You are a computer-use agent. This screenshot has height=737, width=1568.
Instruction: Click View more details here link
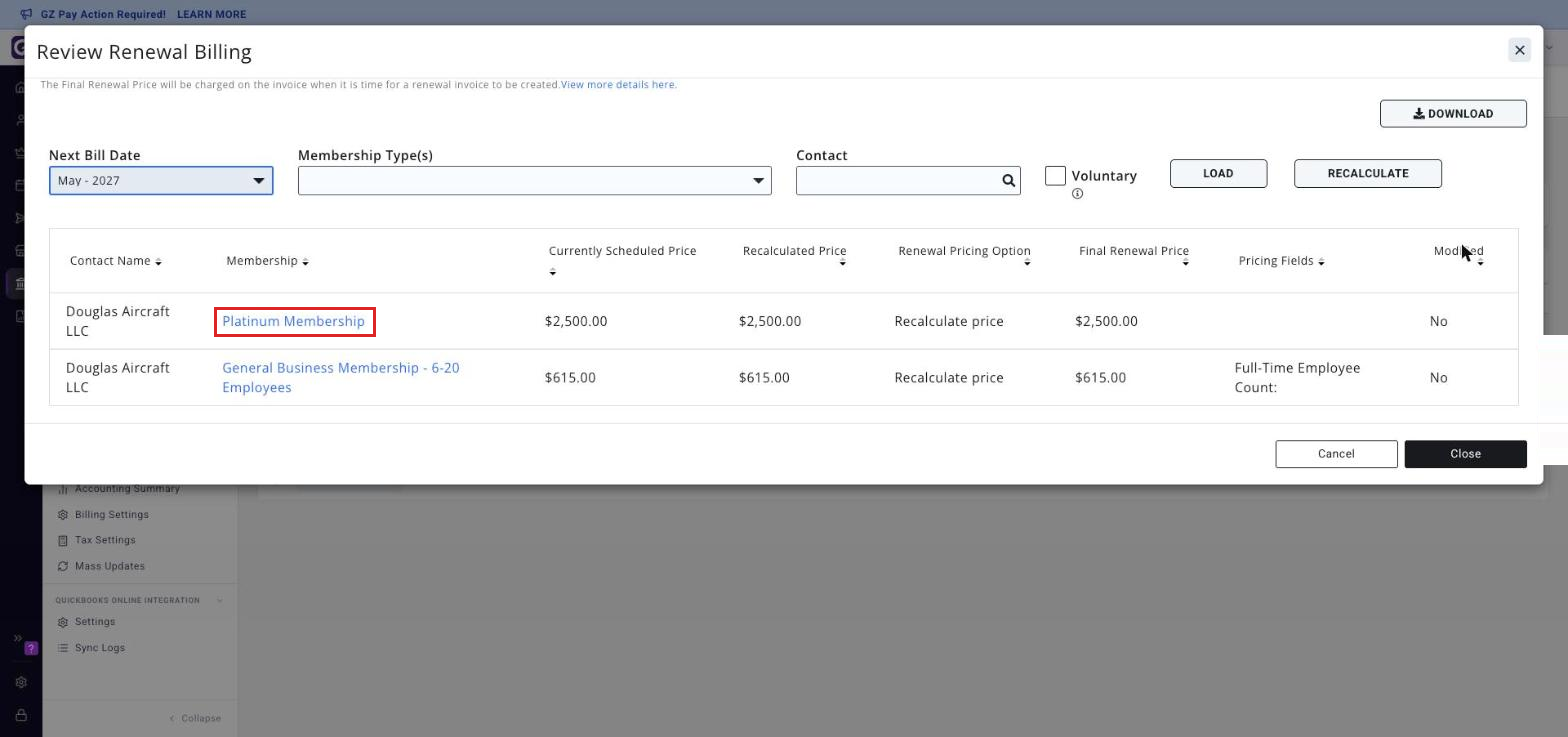tap(619, 85)
